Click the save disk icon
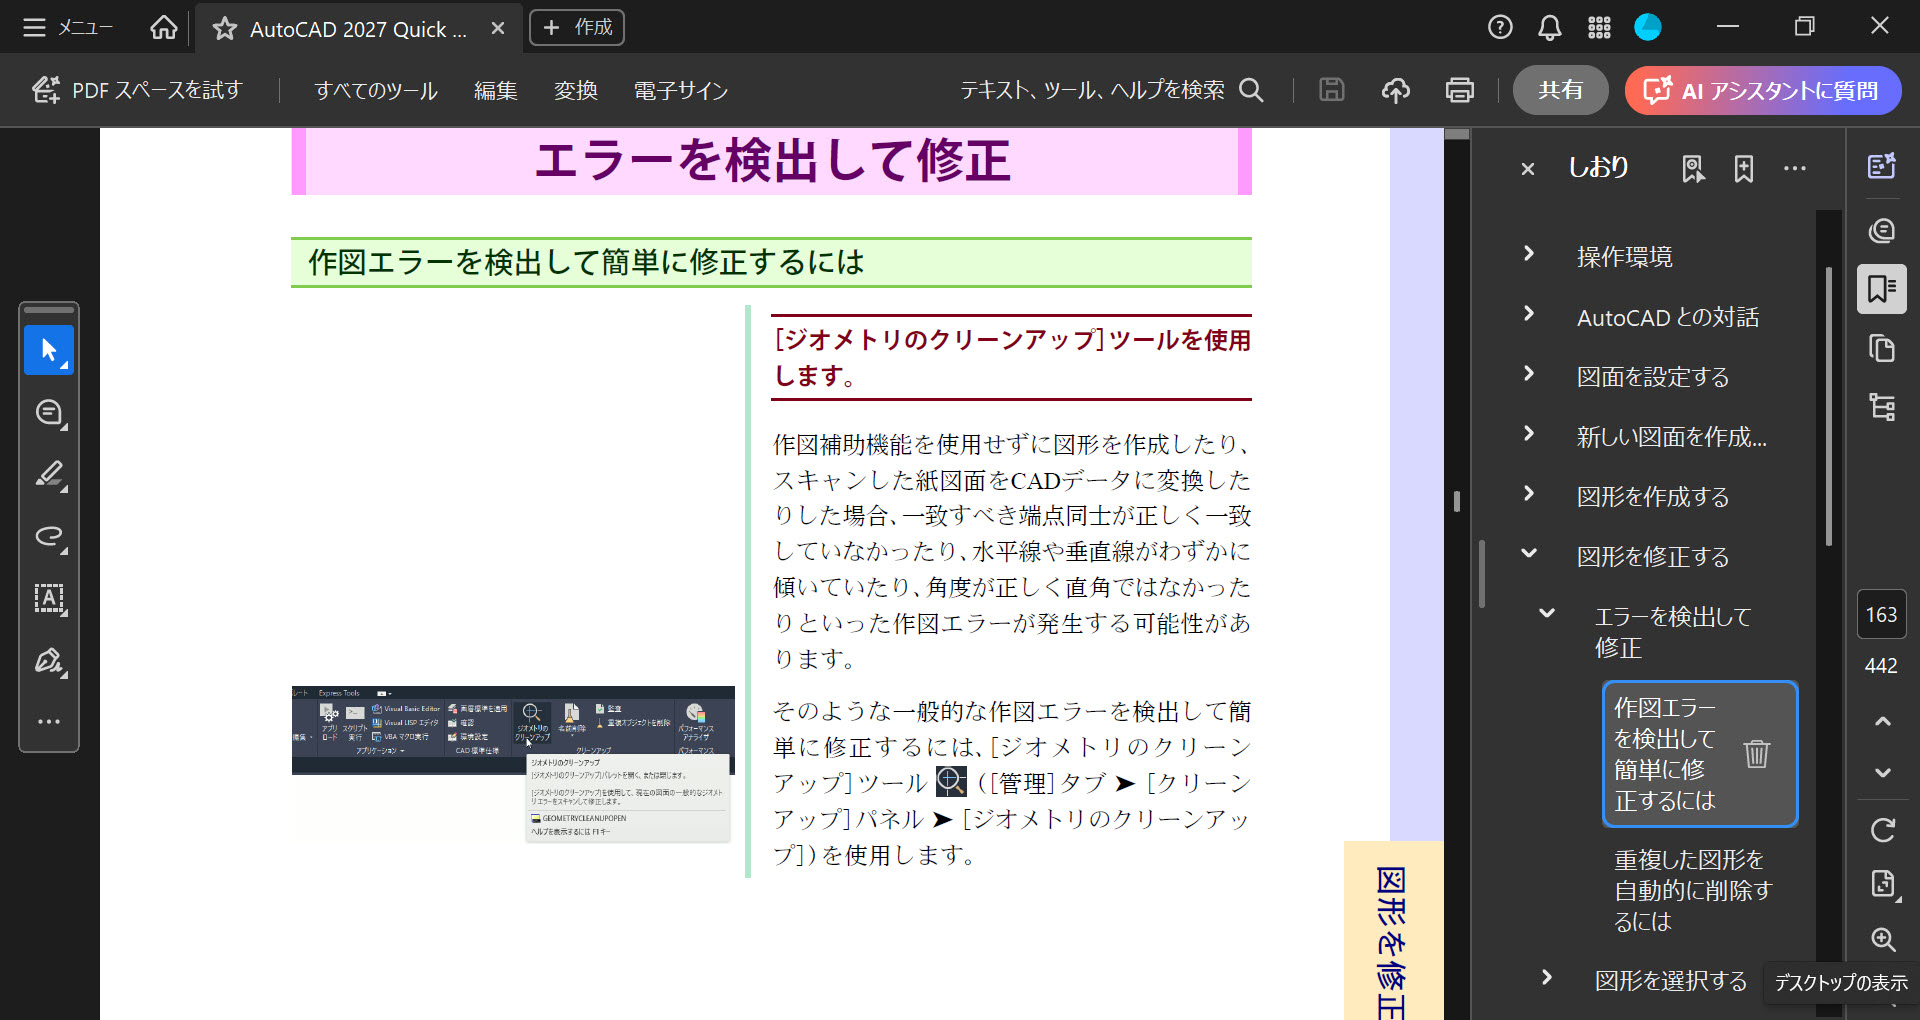1920x1020 pixels. [1331, 90]
